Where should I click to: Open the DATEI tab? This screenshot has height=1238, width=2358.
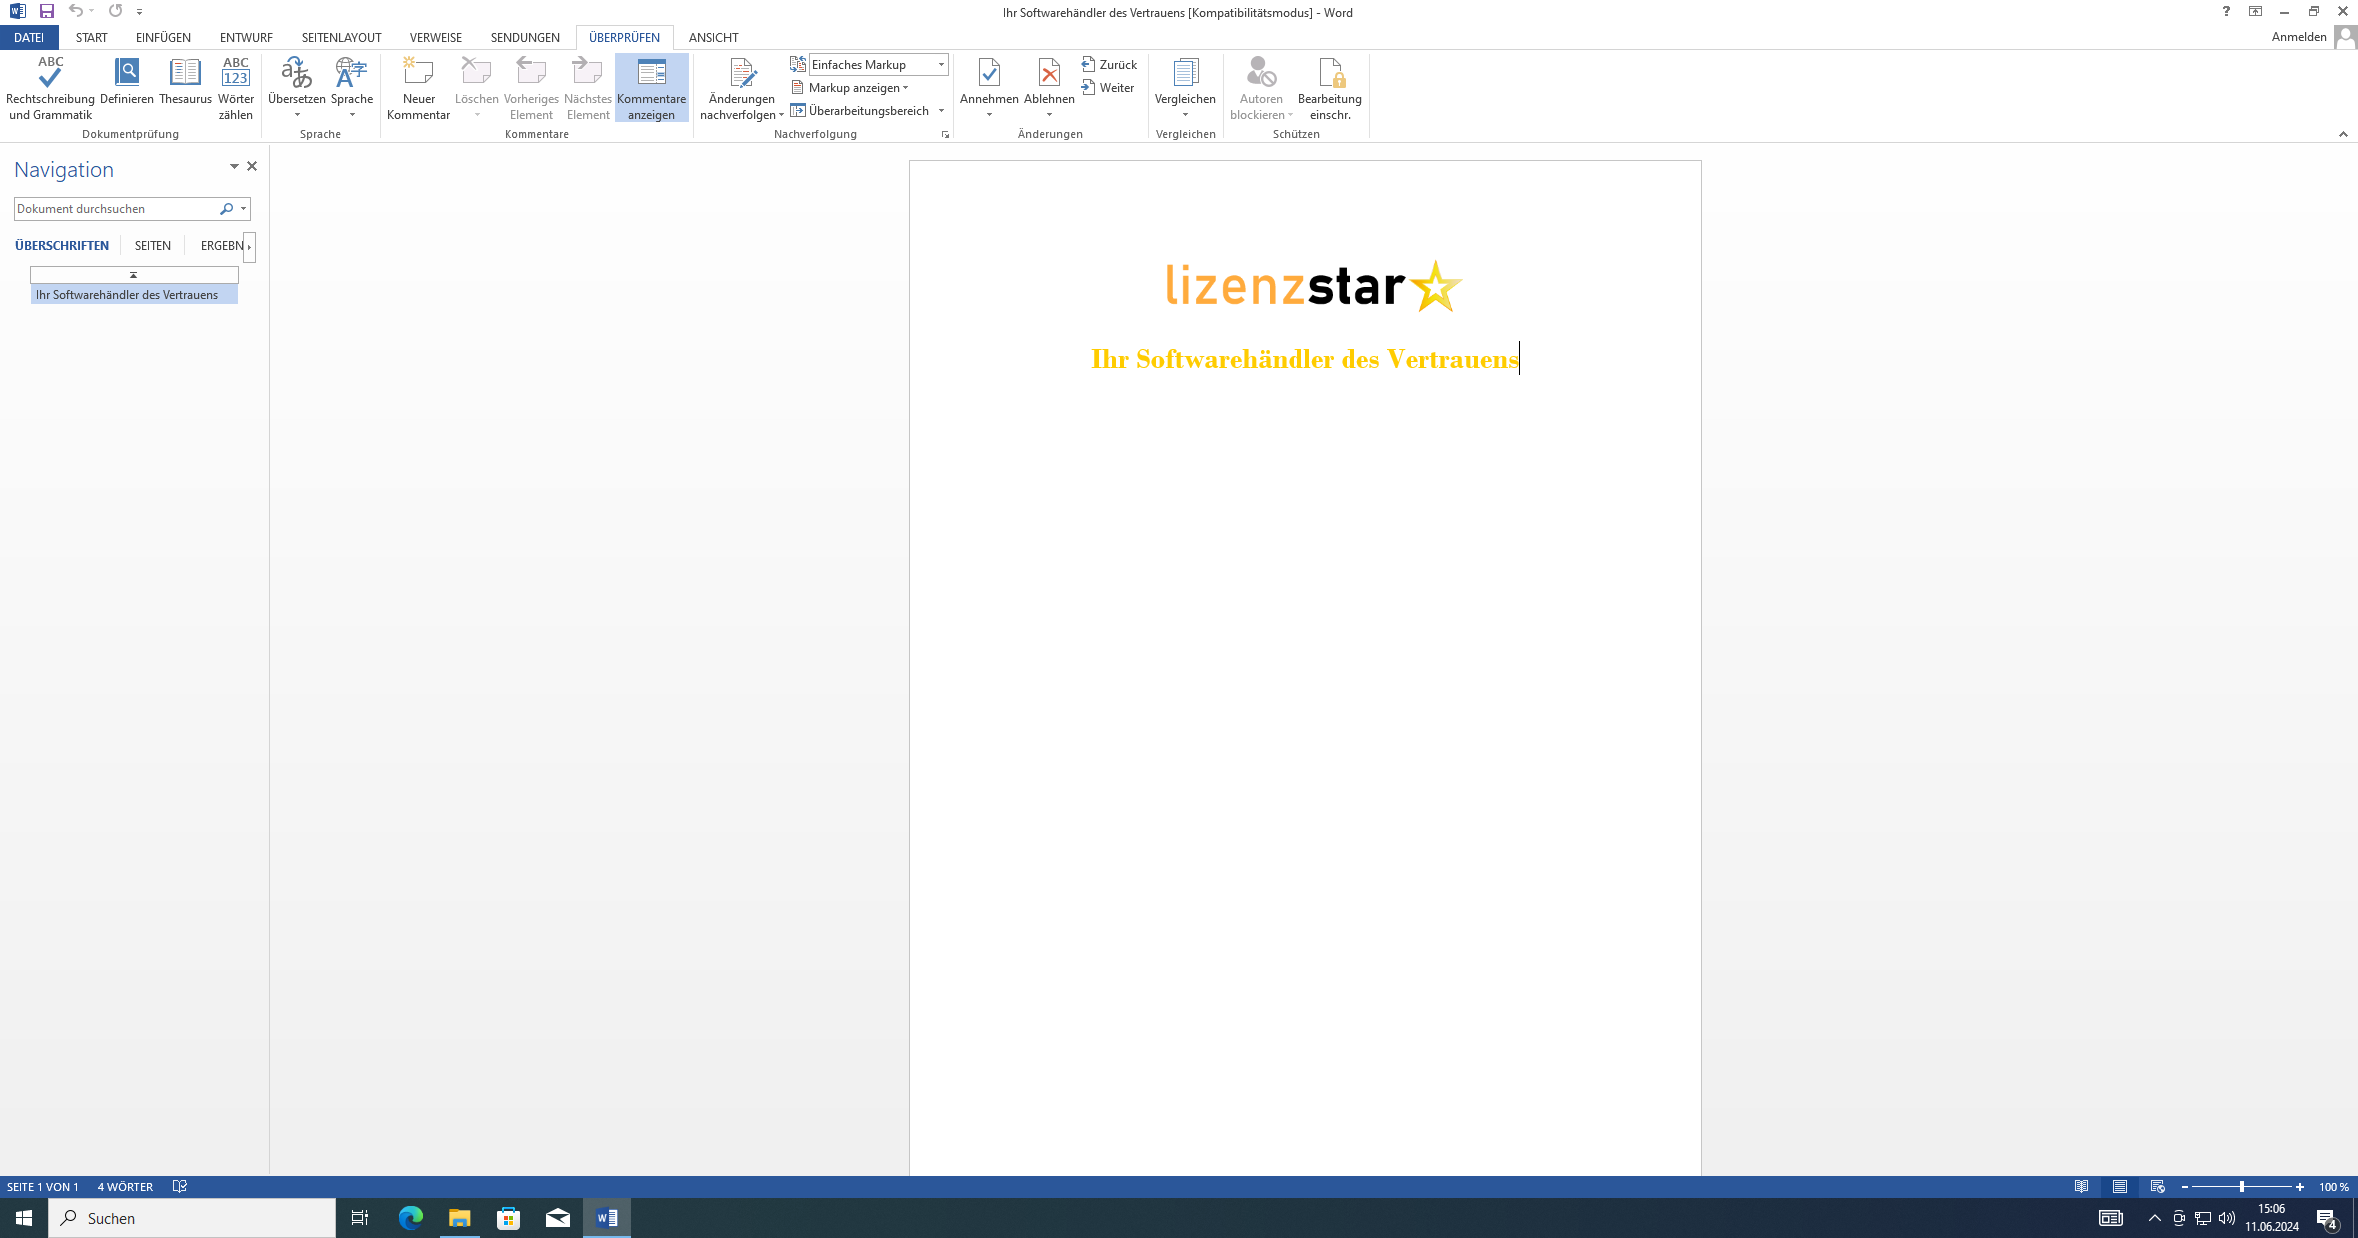[x=28, y=37]
